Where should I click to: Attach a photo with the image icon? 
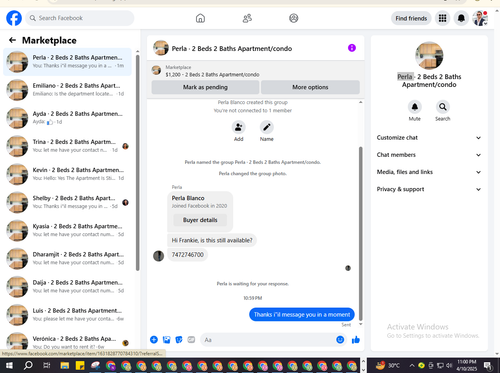[x=166, y=340]
